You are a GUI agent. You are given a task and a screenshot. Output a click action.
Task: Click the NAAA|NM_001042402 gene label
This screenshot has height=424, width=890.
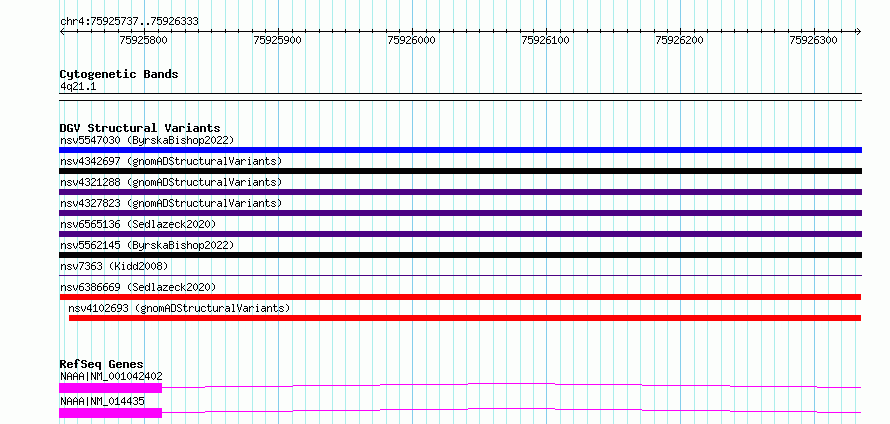pyautogui.click(x=111, y=376)
